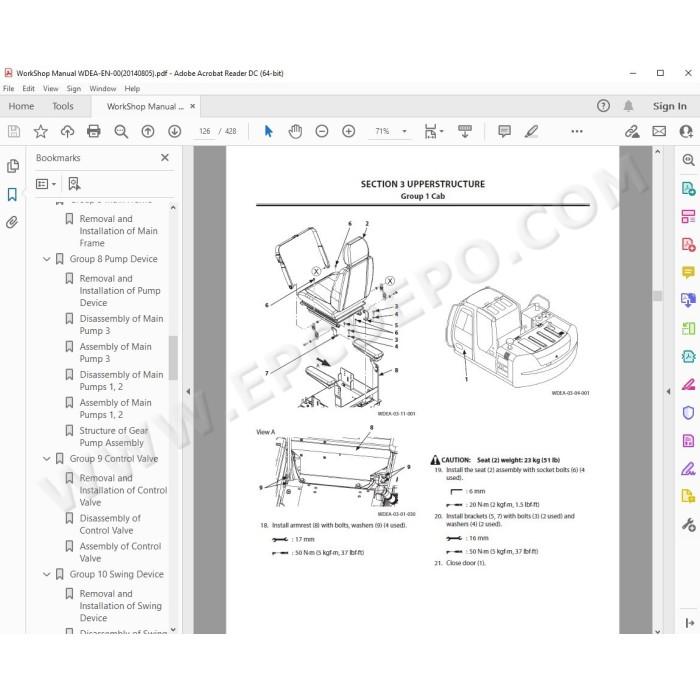Open the Export PDF tool
The image size is (700, 700).
(x=688, y=188)
